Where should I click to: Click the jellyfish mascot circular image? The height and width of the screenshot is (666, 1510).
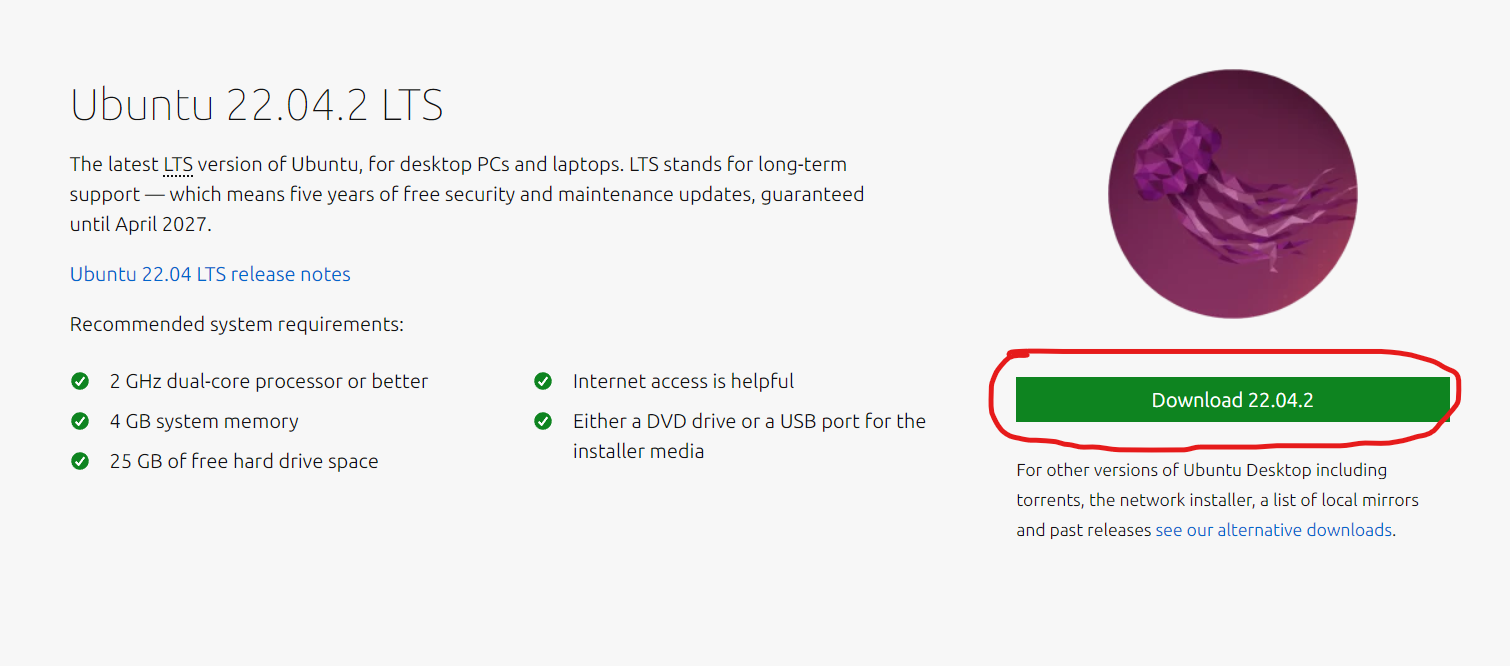point(1232,194)
